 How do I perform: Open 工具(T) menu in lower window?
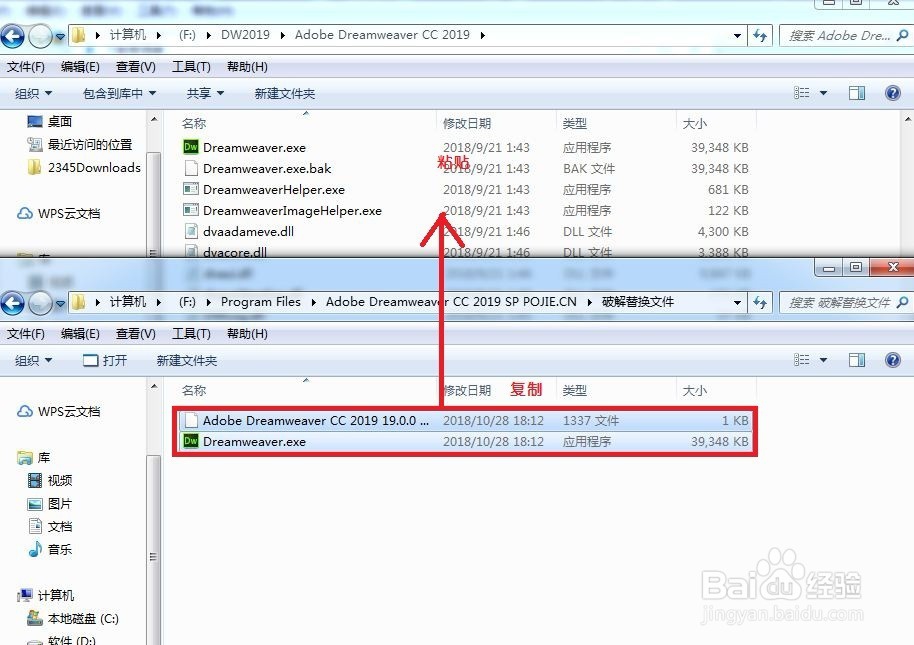point(191,334)
